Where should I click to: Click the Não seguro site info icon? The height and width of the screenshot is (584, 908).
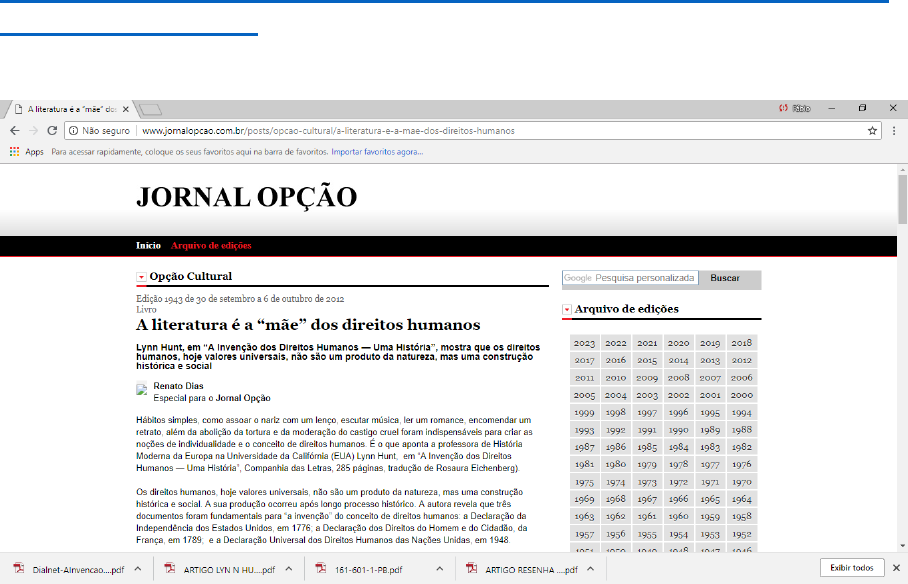click(73, 130)
